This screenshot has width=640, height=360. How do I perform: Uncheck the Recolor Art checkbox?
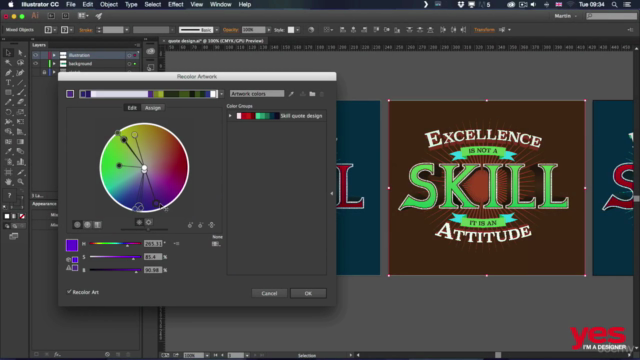tap(69, 292)
